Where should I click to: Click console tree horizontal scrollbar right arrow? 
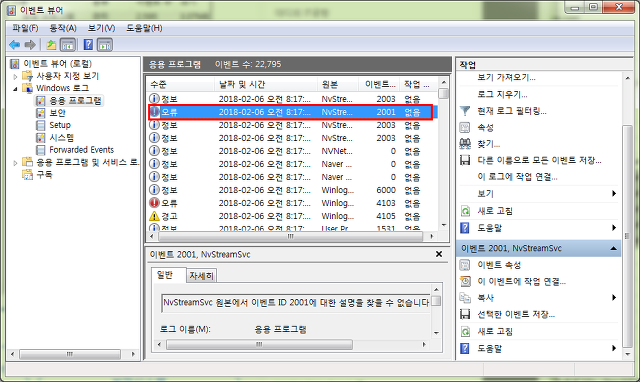133,354
